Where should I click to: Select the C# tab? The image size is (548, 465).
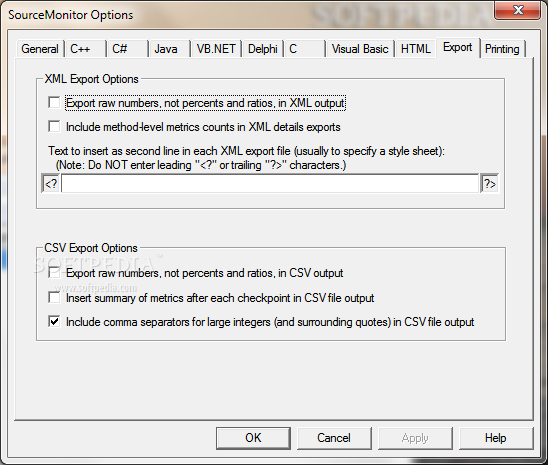[127, 49]
